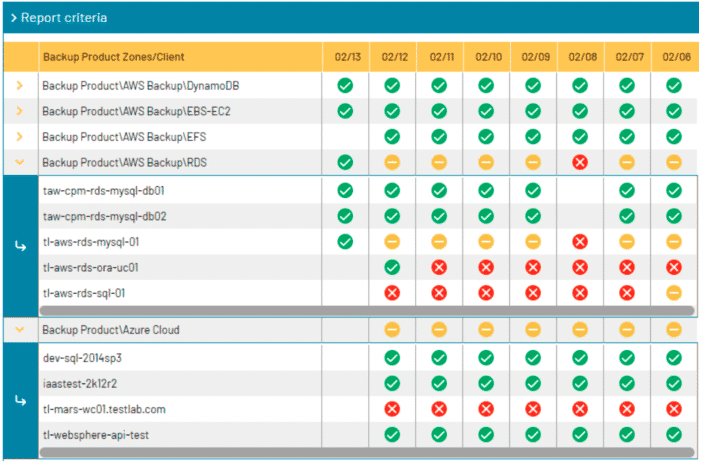702x464 pixels.
Task: Click taw-cpm-rds-mysql-db01 success icon for 02/09
Action: point(533,190)
